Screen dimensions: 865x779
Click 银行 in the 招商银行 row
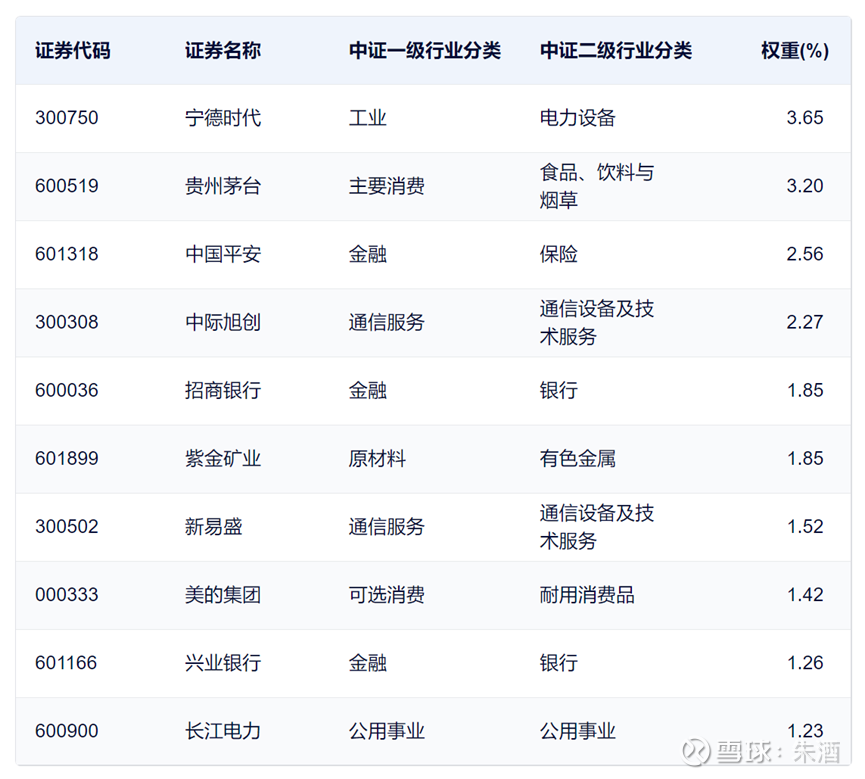coord(559,391)
